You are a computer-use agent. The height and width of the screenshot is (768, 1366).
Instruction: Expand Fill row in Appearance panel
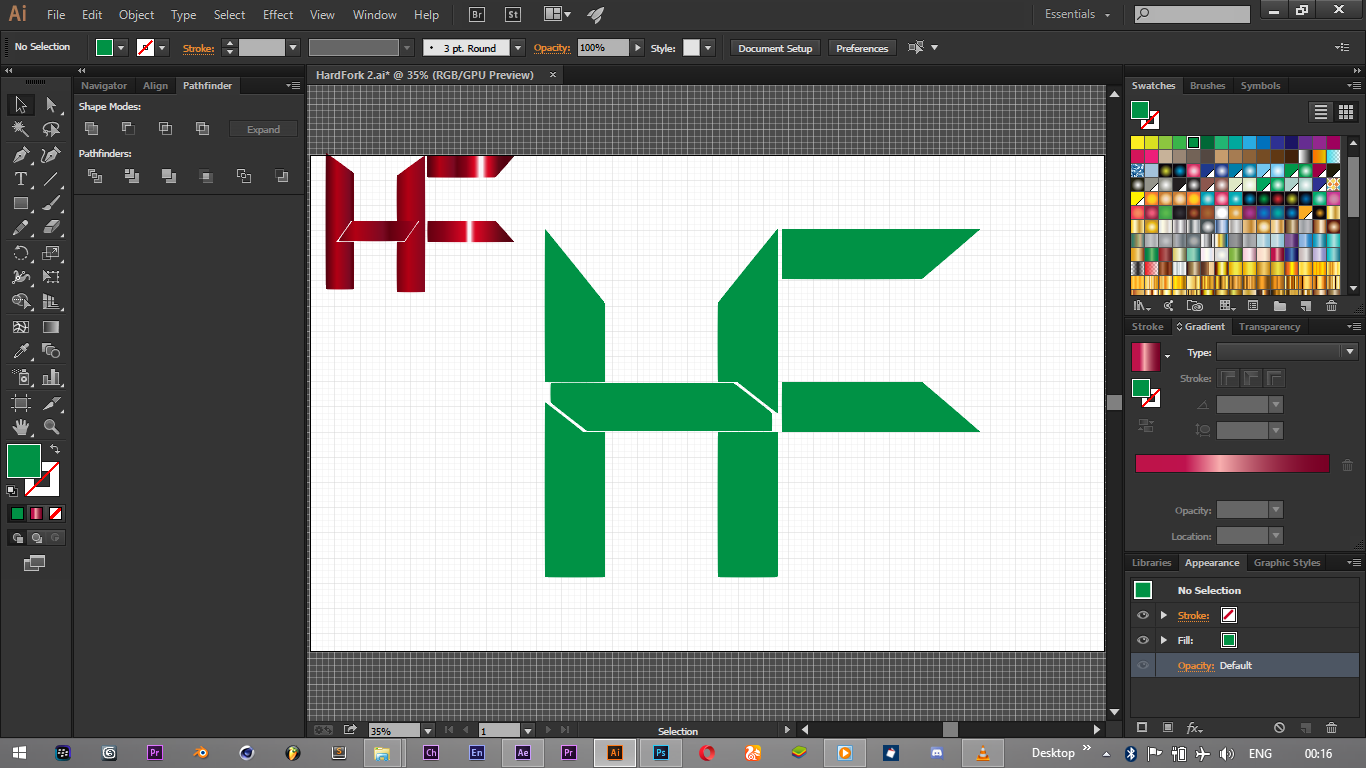pyautogui.click(x=1163, y=640)
